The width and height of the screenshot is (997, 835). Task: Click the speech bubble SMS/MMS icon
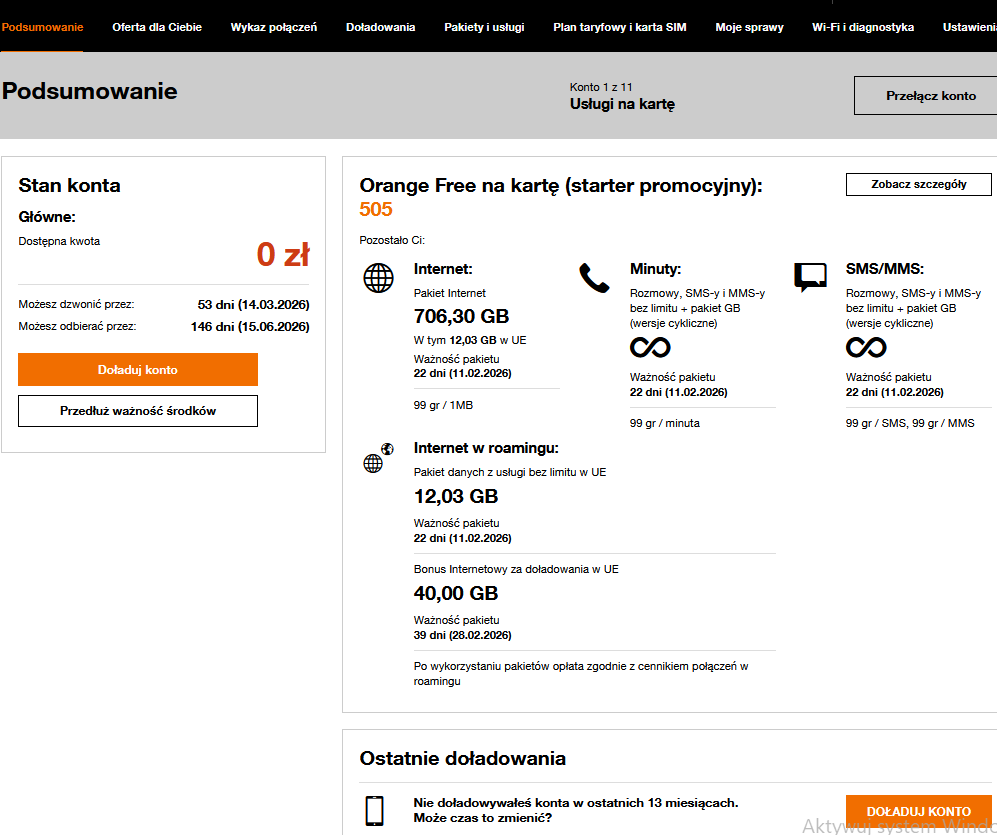(x=810, y=277)
